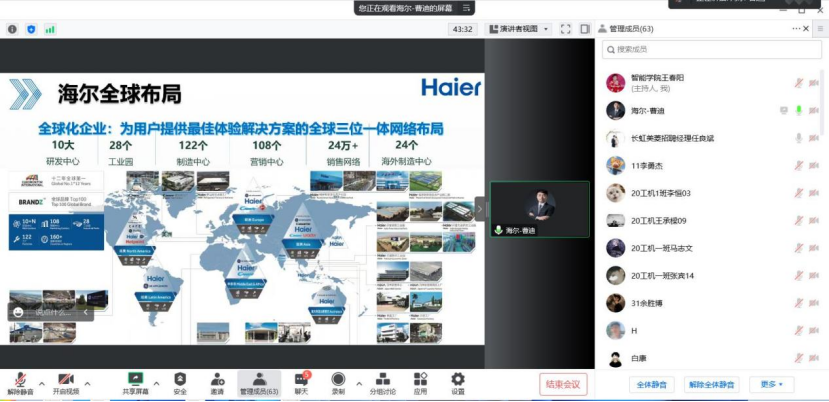
Task: Select the 海尔-曹迪 video thumbnail
Action: click(x=539, y=209)
